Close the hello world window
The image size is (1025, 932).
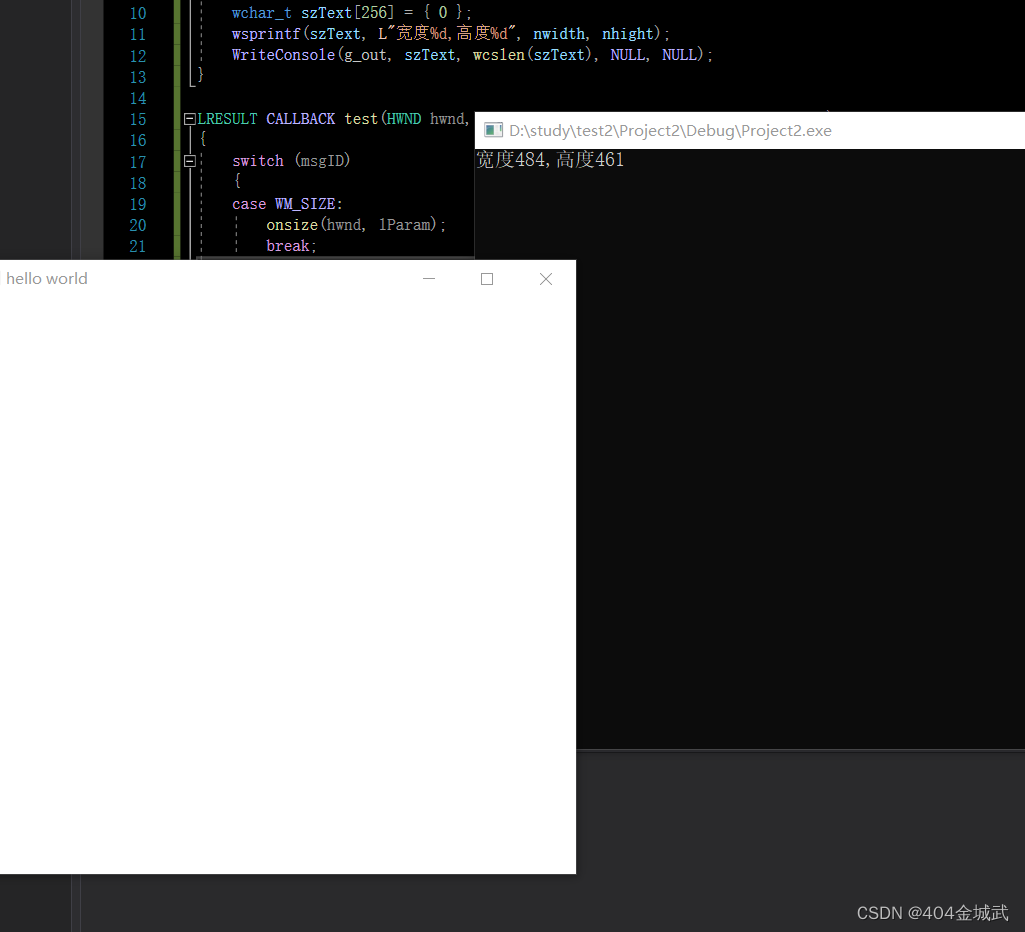[545, 279]
